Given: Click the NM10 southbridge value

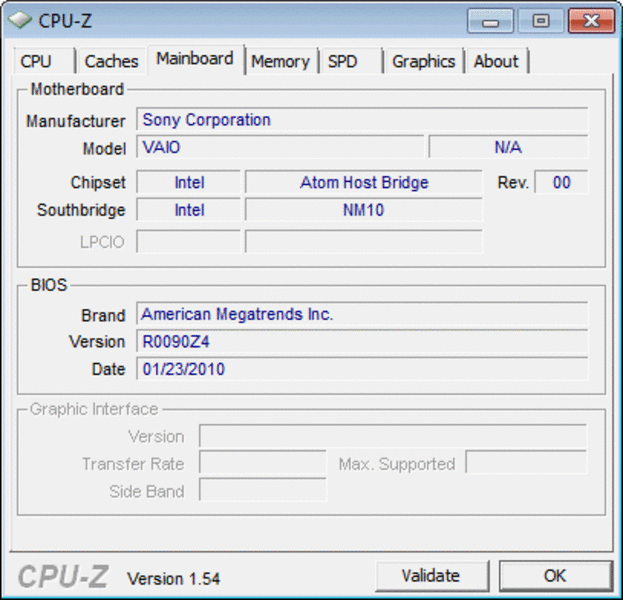Looking at the screenshot, I should [x=364, y=210].
